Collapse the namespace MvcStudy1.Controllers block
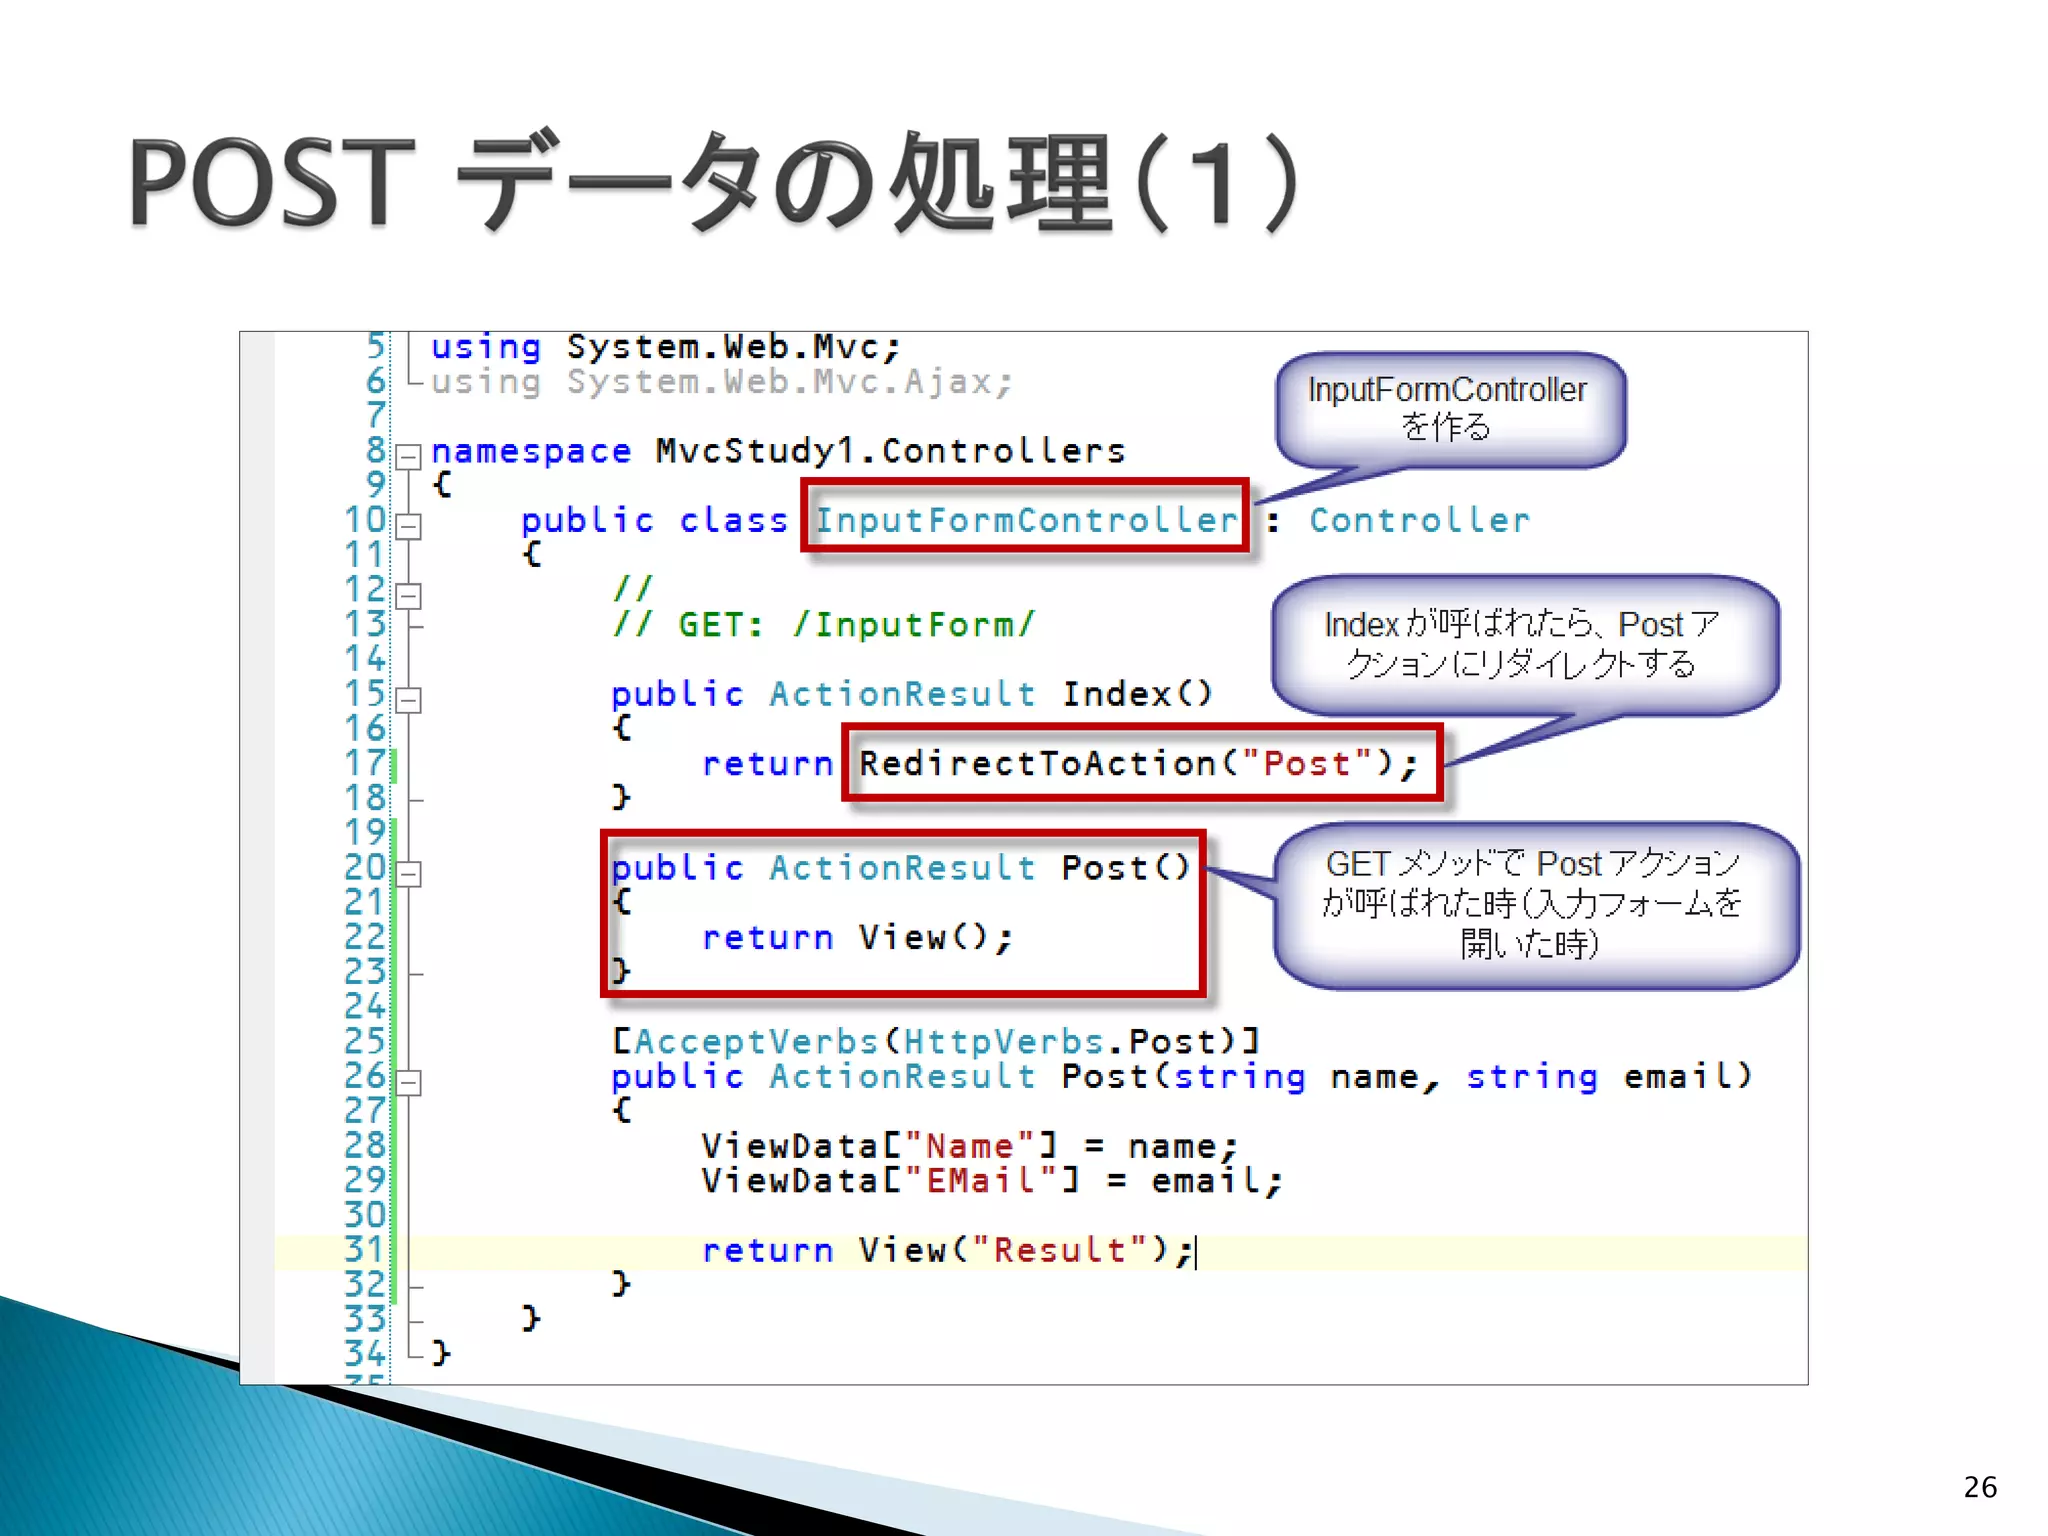The width and height of the screenshot is (2048, 1536). [408, 457]
